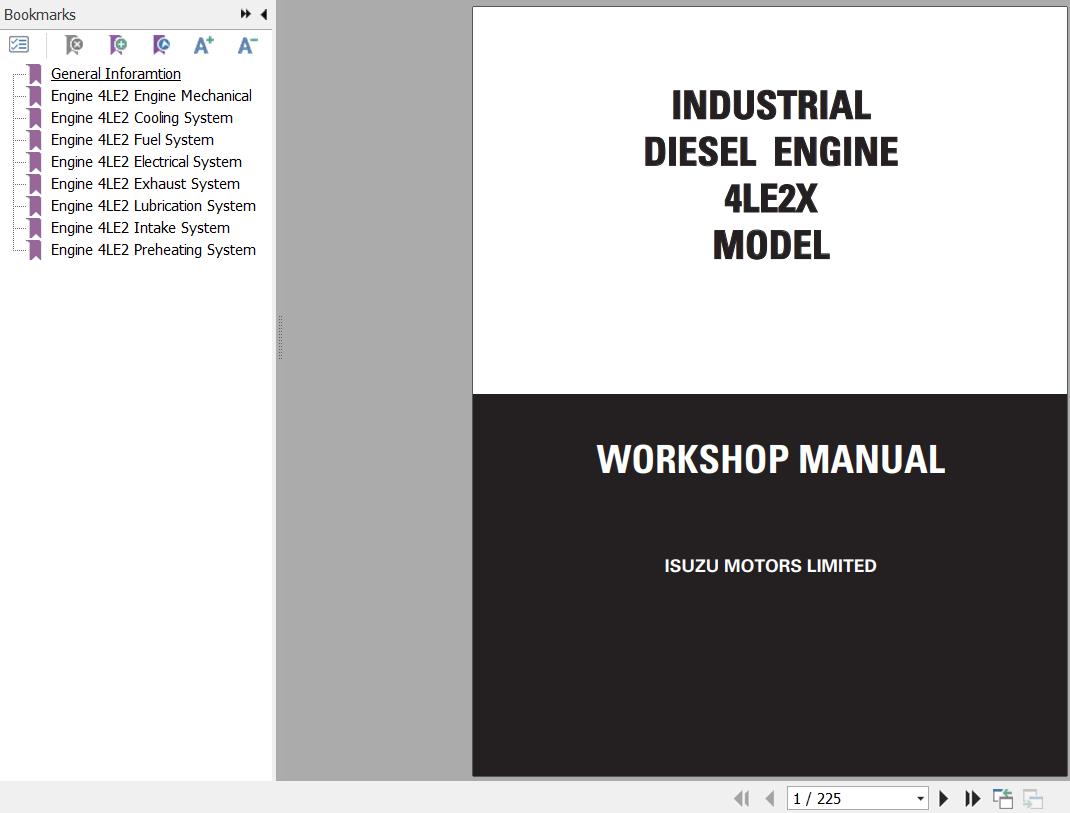Click the Bookmarks panel title
Image resolution: width=1070 pixels, height=813 pixels.
pyautogui.click(x=40, y=14)
